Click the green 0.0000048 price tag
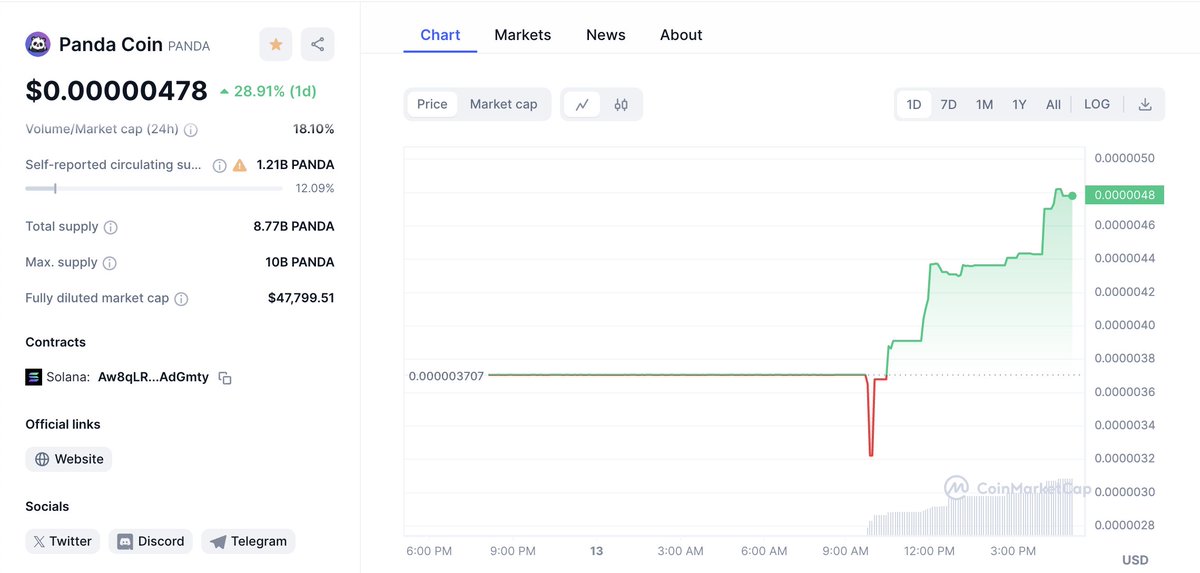Screen dimensions: 1200x573 click(x=1125, y=195)
